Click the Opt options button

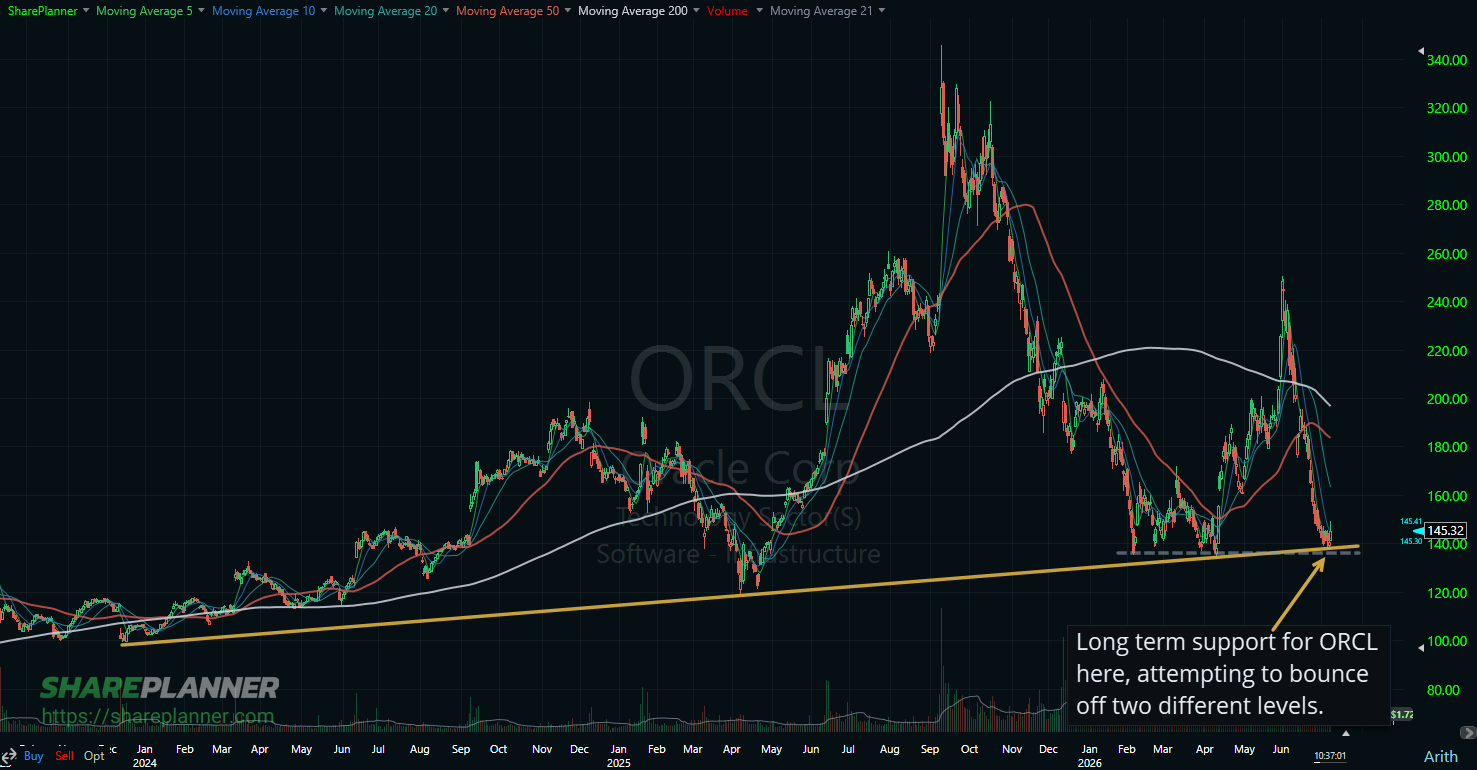[94, 756]
